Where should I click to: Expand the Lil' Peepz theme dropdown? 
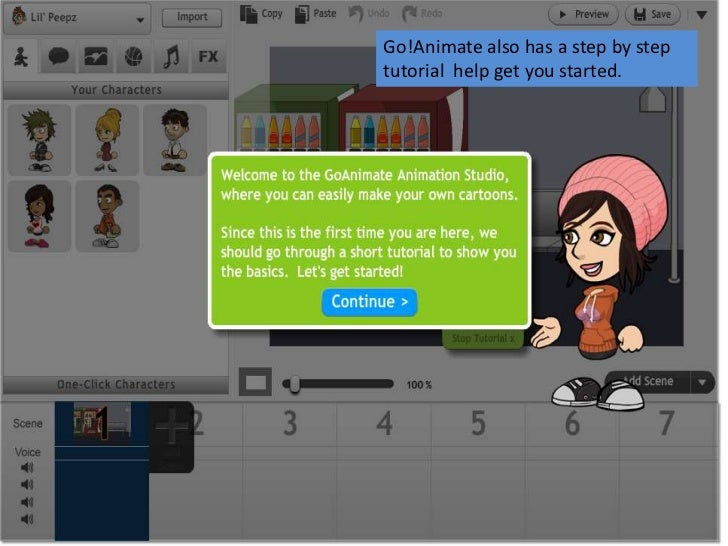click(77, 18)
